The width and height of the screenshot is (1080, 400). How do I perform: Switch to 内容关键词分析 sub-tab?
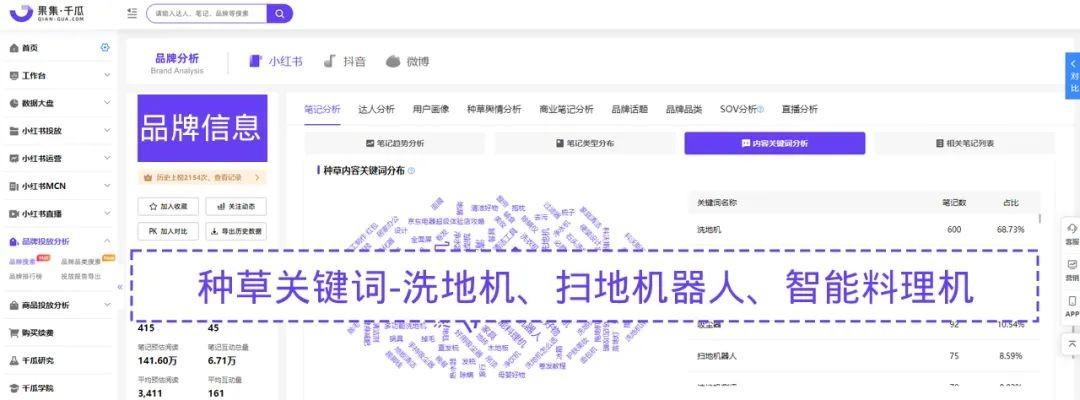click(x=775, y=143)
